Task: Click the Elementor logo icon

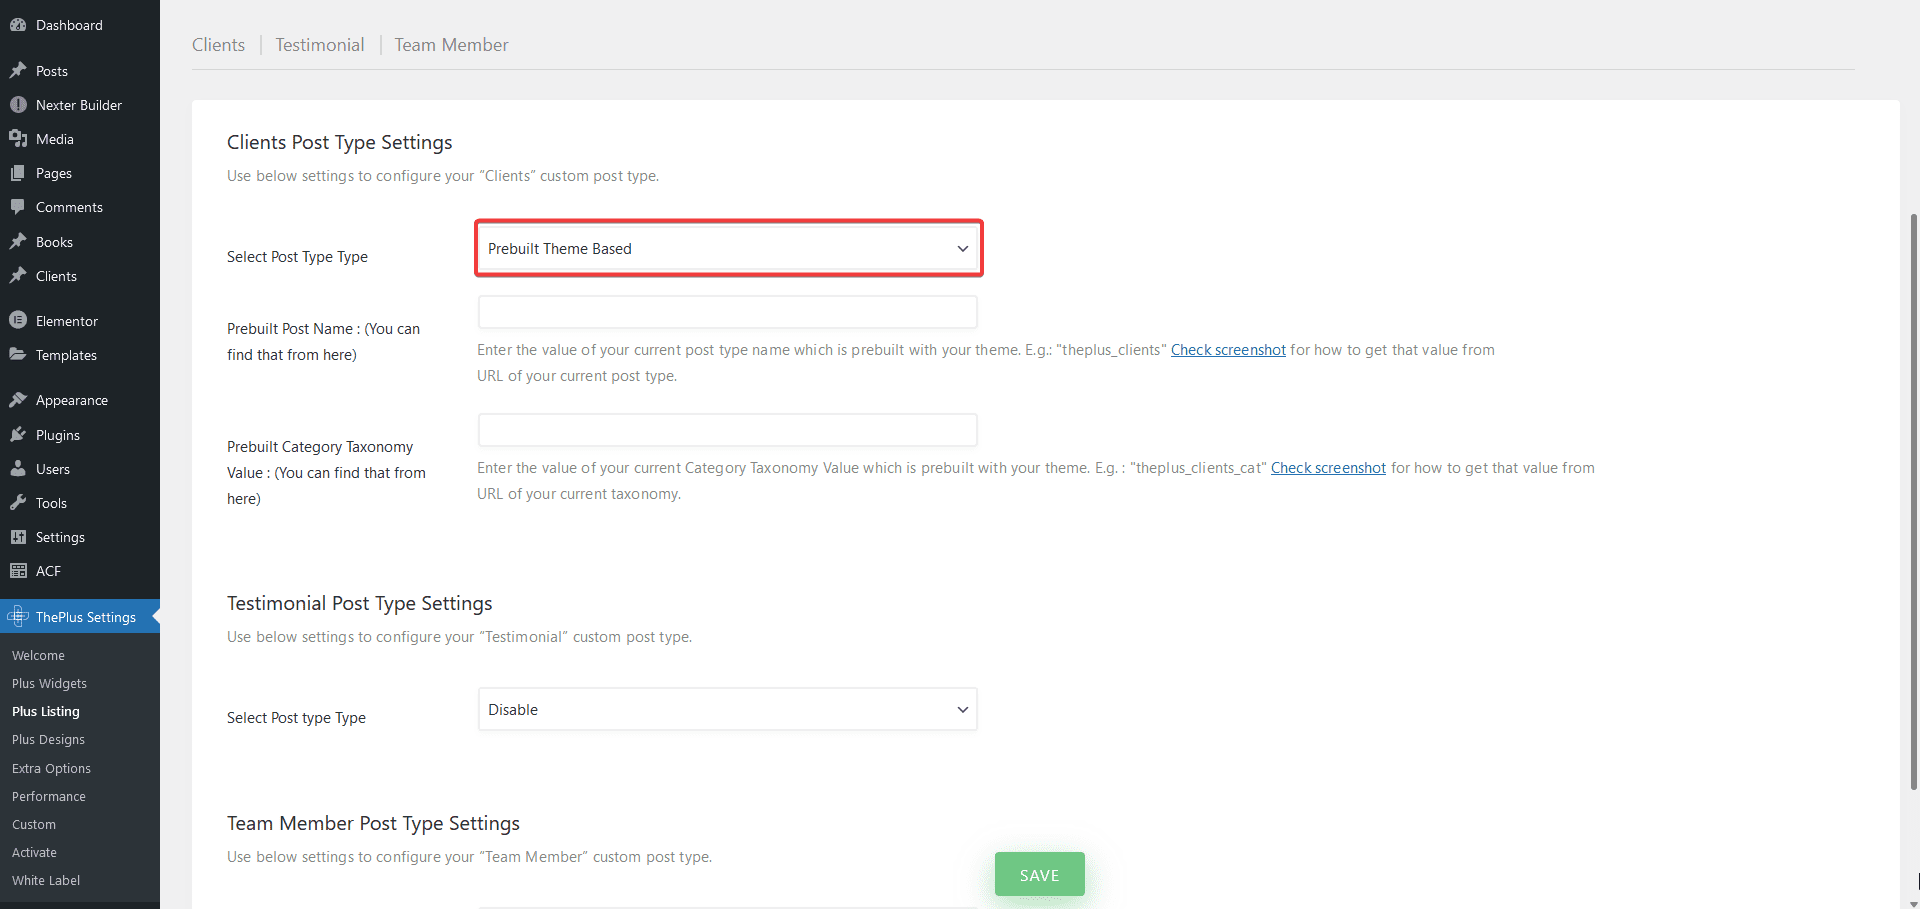Action: [x=18, y=321]
